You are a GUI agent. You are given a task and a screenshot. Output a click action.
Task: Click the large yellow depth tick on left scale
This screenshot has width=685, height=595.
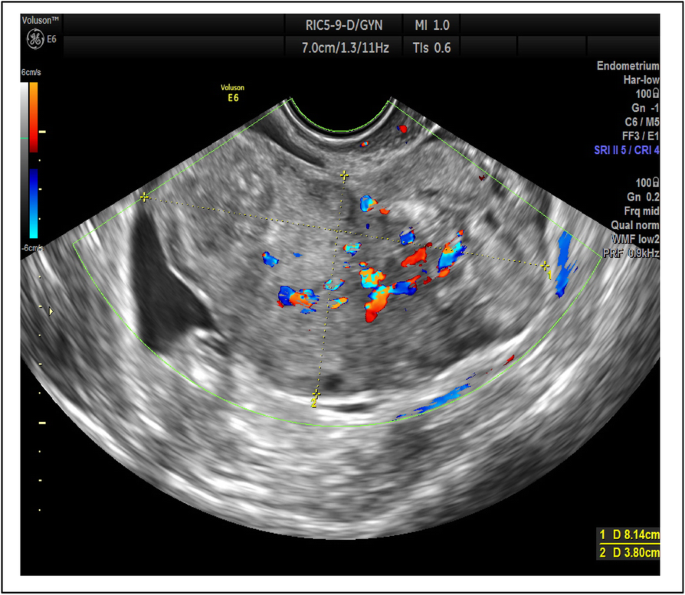pyautogui.click(x=42, y=423)
